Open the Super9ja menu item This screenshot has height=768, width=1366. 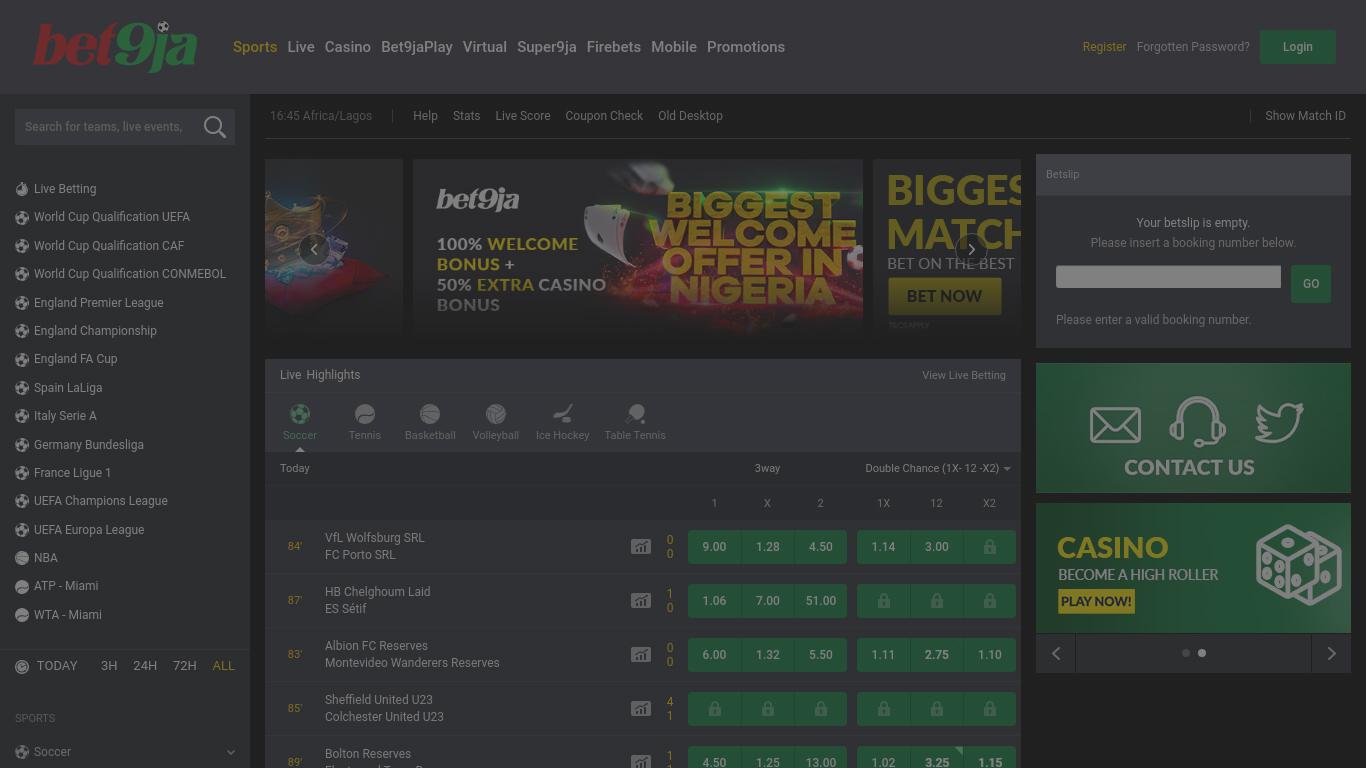tap(547, 47)
